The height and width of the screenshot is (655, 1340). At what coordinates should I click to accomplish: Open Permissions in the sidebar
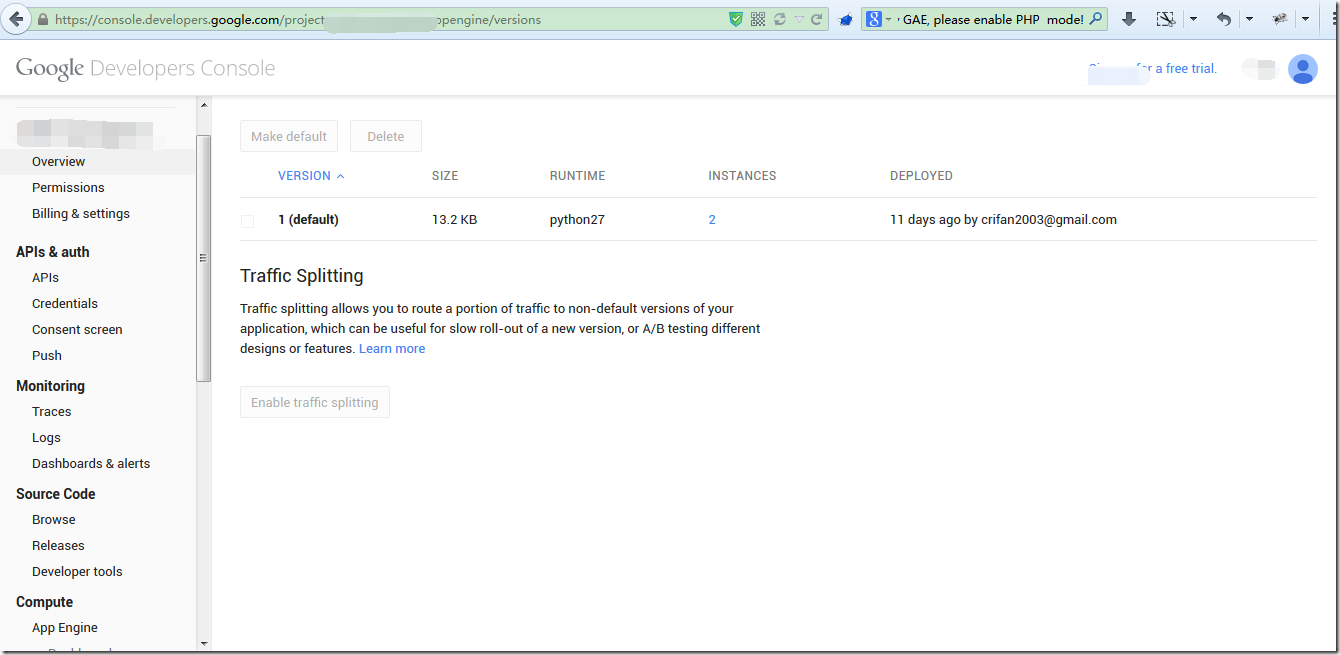68,188
